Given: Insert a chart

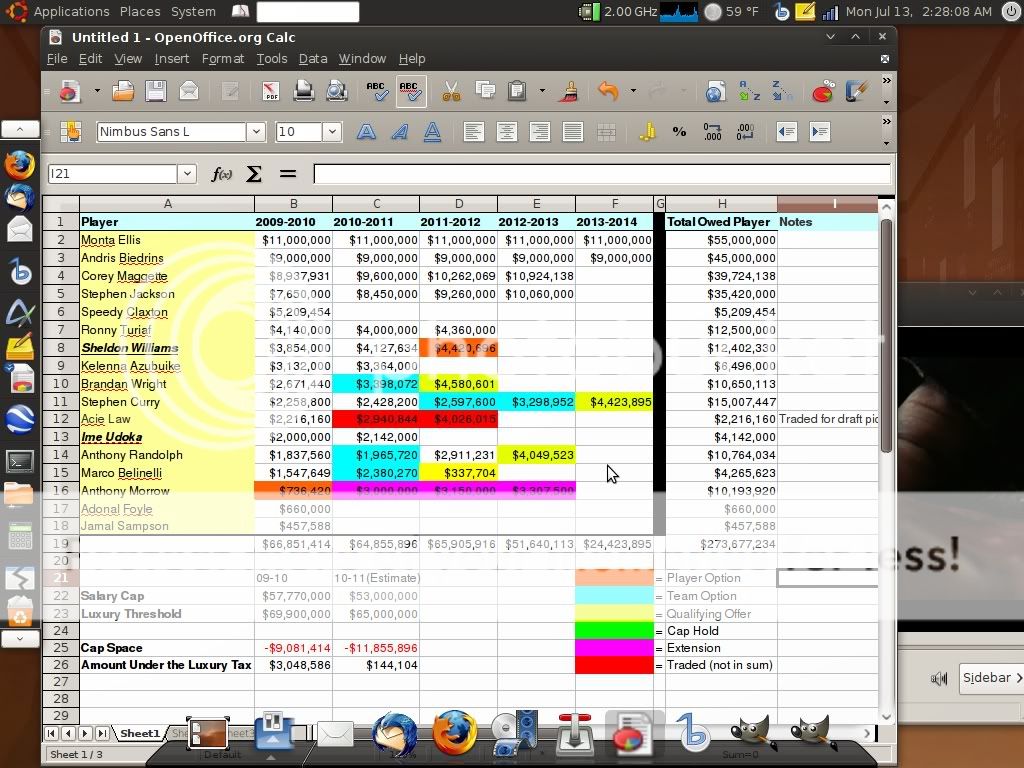Looking at the screenshot, I should point(823,91).
